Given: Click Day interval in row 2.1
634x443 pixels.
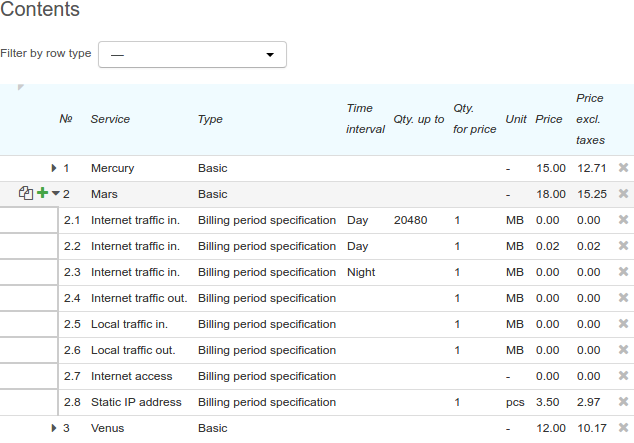Looking at the screenshot, I should pos(357,220).
